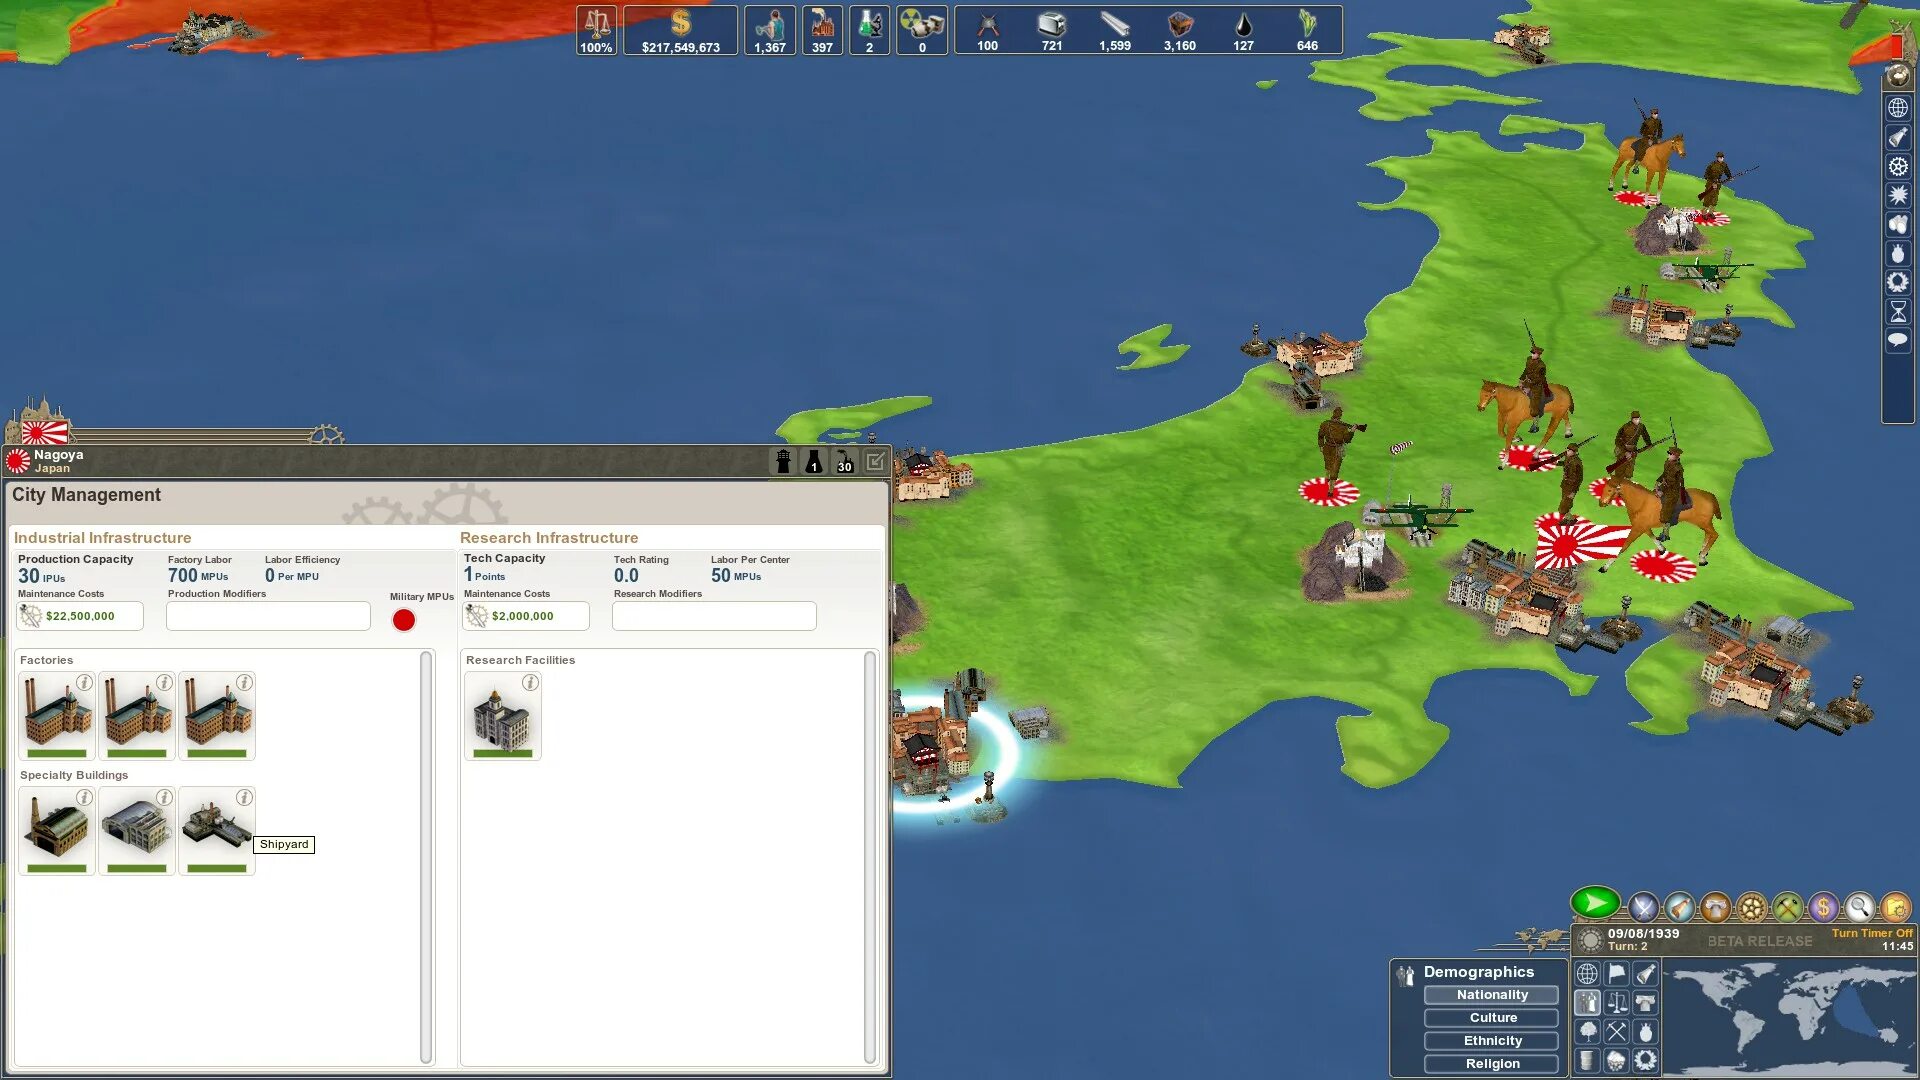Click the Ethnicity button
Image resolution: width=1920 pixels, height=1080 pixels.
(1491, 1041)
